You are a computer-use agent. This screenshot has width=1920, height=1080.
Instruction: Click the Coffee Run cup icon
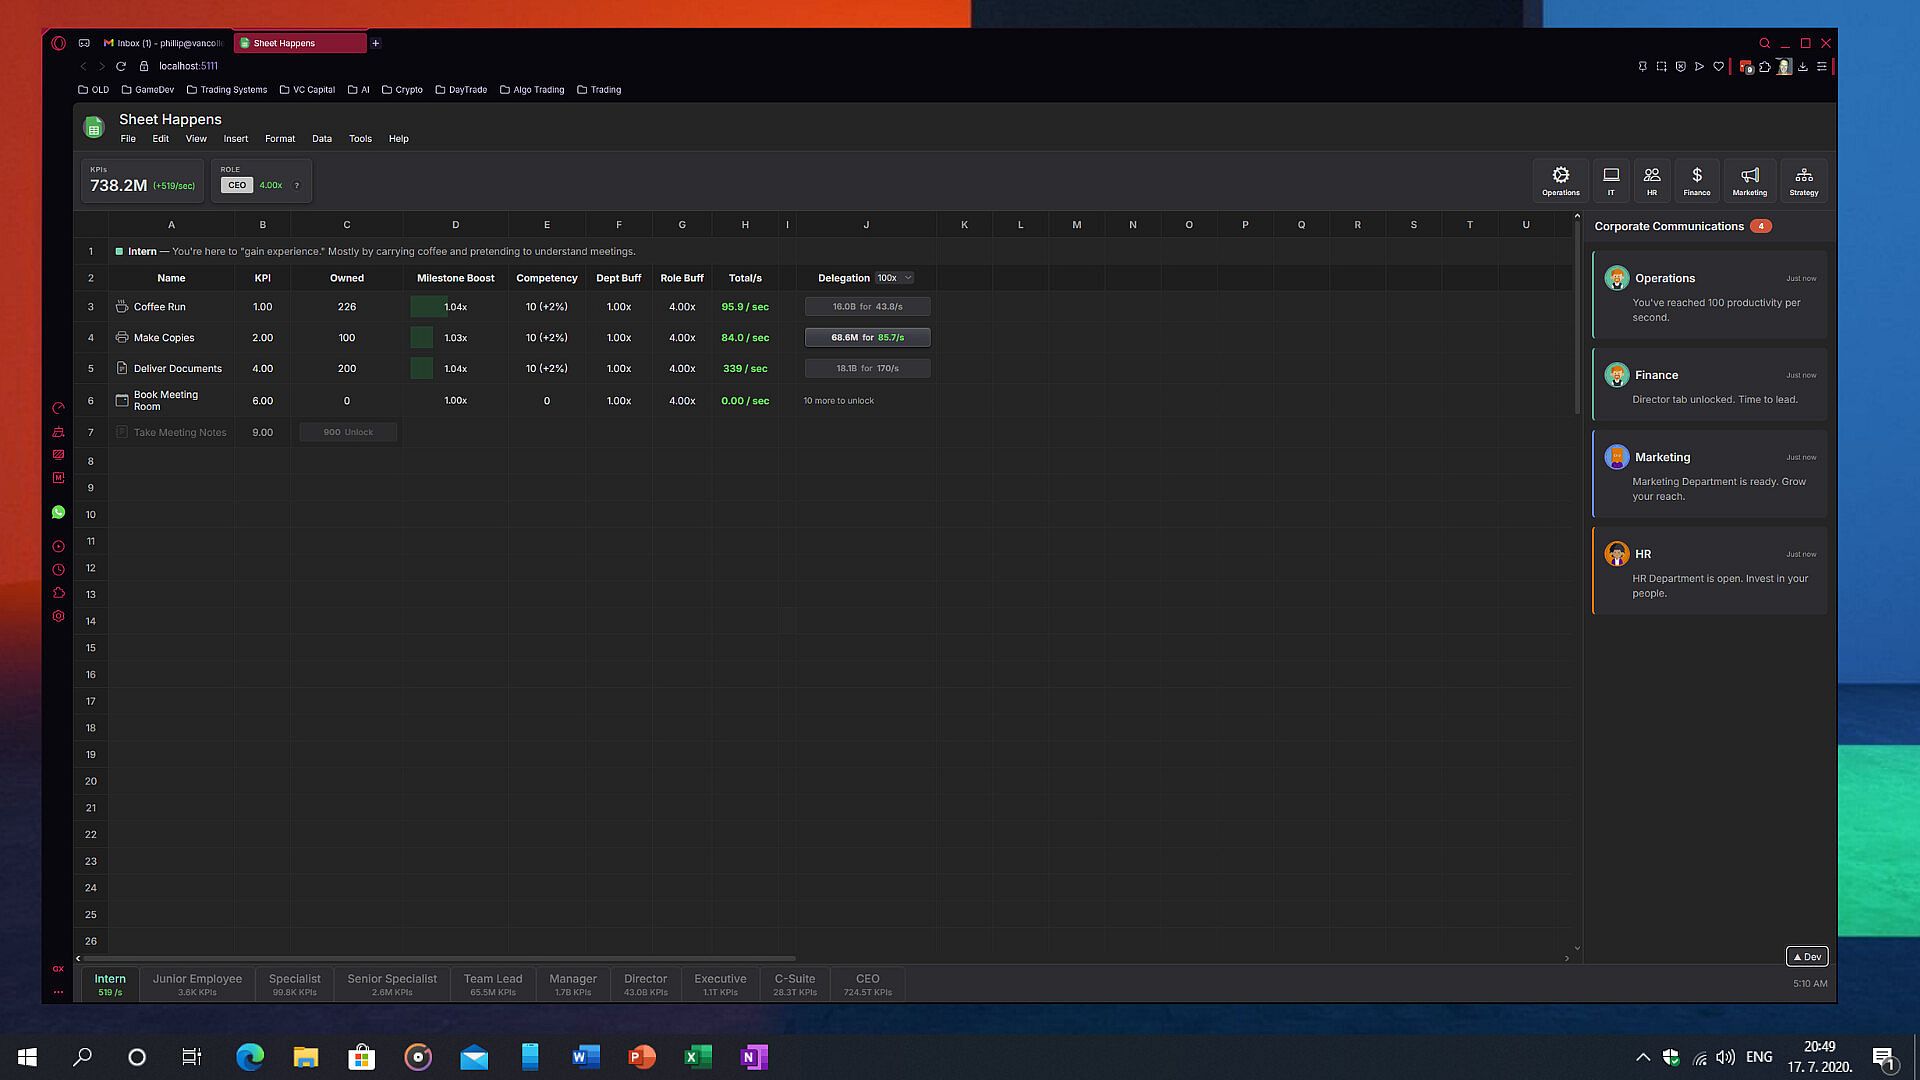122,307
